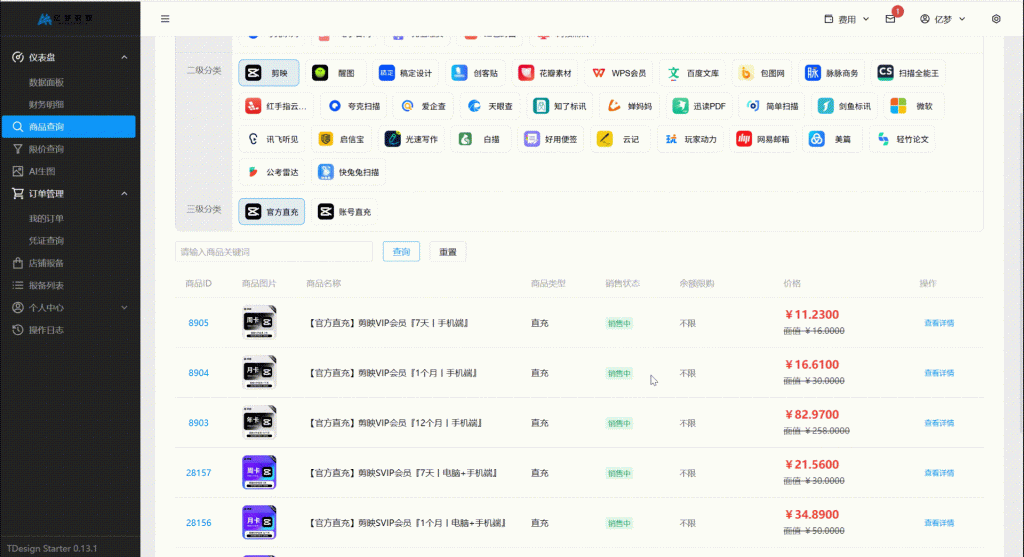Select the 爱企查 category chip
The image size is (1024, 557).
(423, 106)
